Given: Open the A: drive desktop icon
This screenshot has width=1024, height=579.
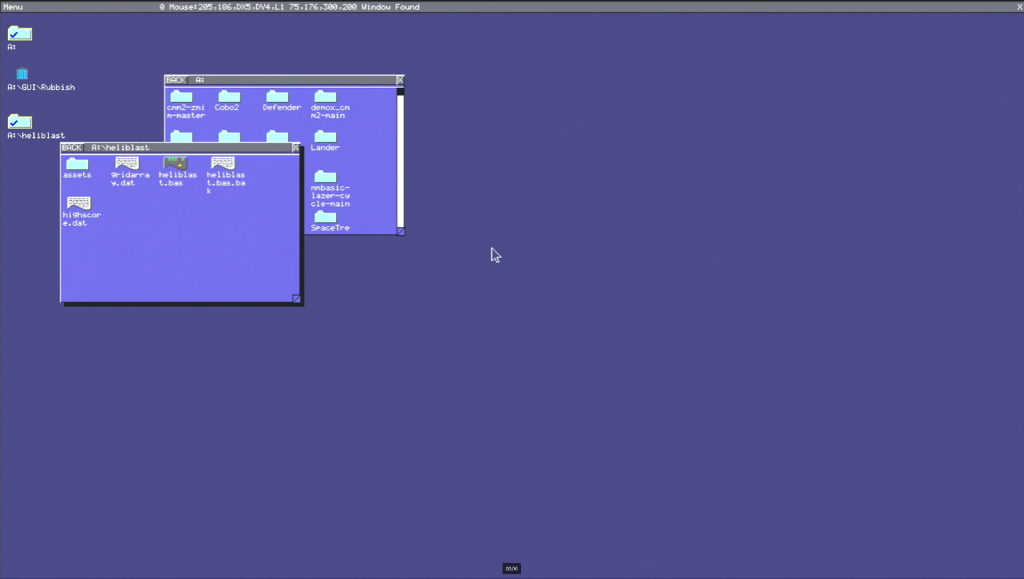Looking at the screenshot, I should [20, 34].
